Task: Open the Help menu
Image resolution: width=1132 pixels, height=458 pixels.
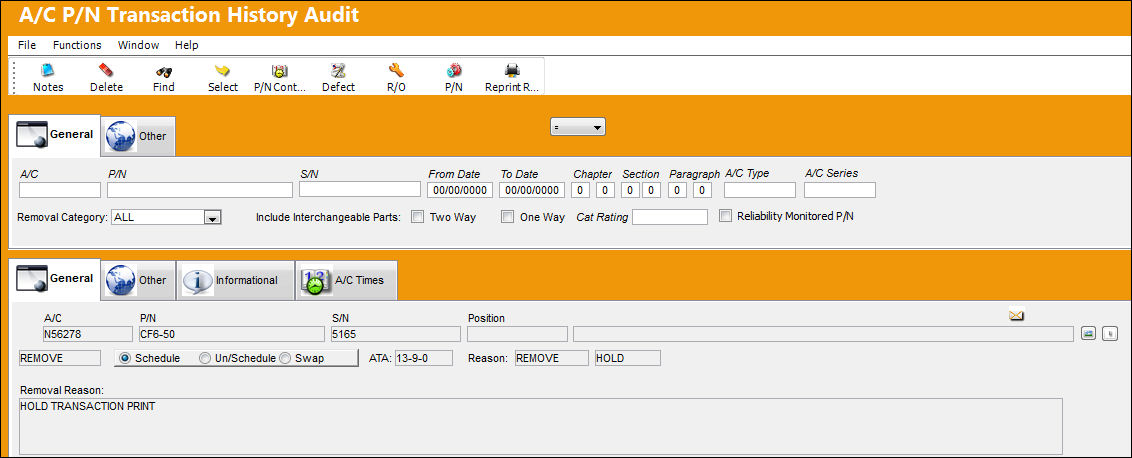Action: pyautogui.click(x=186, y=45)
